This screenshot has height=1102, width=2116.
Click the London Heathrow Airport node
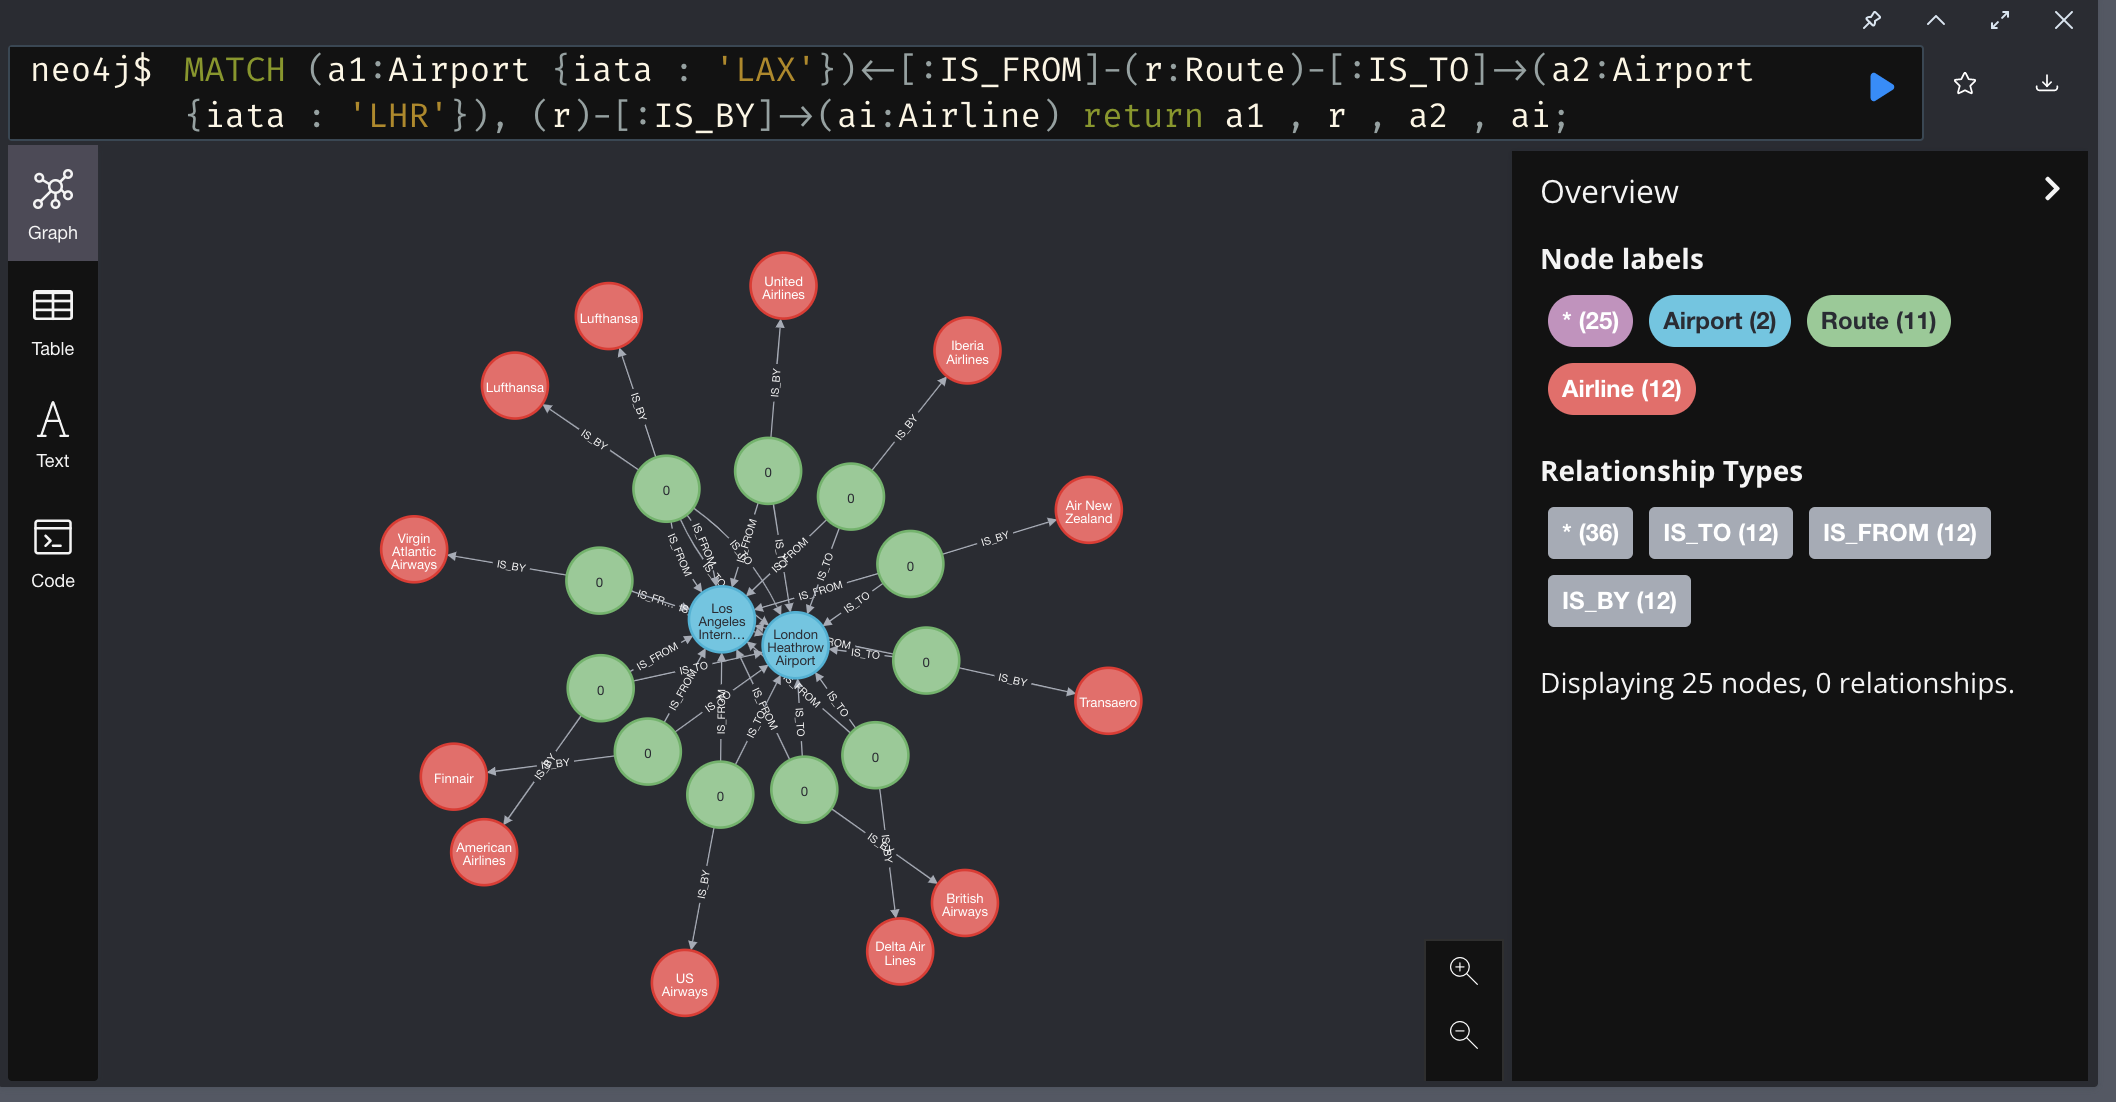point(795,647)
